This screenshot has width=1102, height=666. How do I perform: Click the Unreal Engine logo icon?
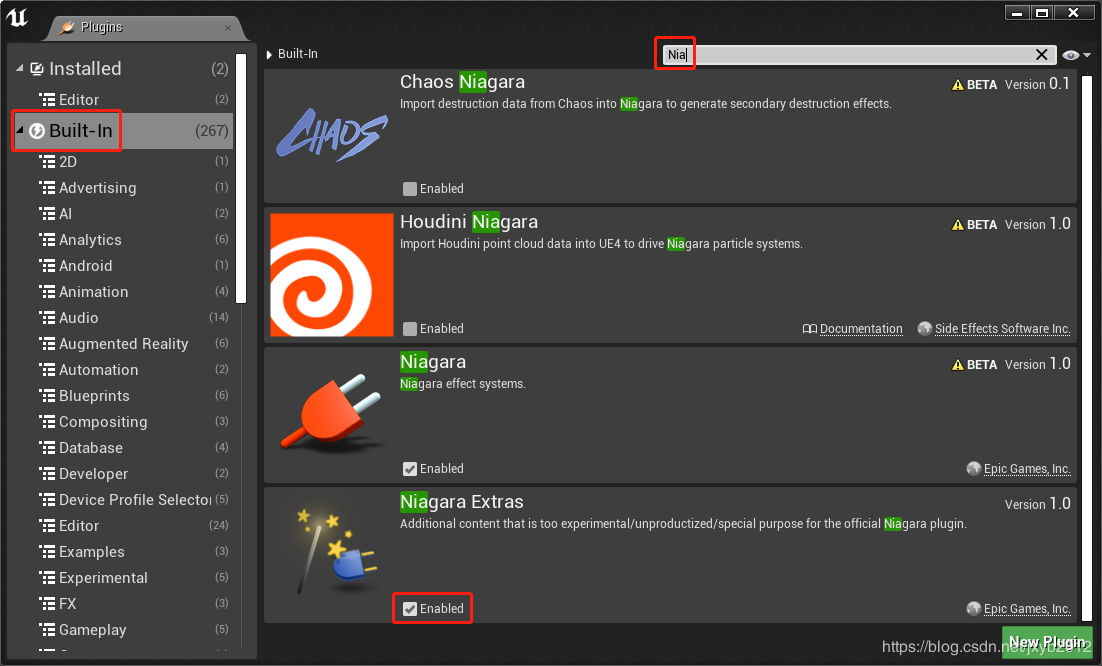tap(17, 18)
